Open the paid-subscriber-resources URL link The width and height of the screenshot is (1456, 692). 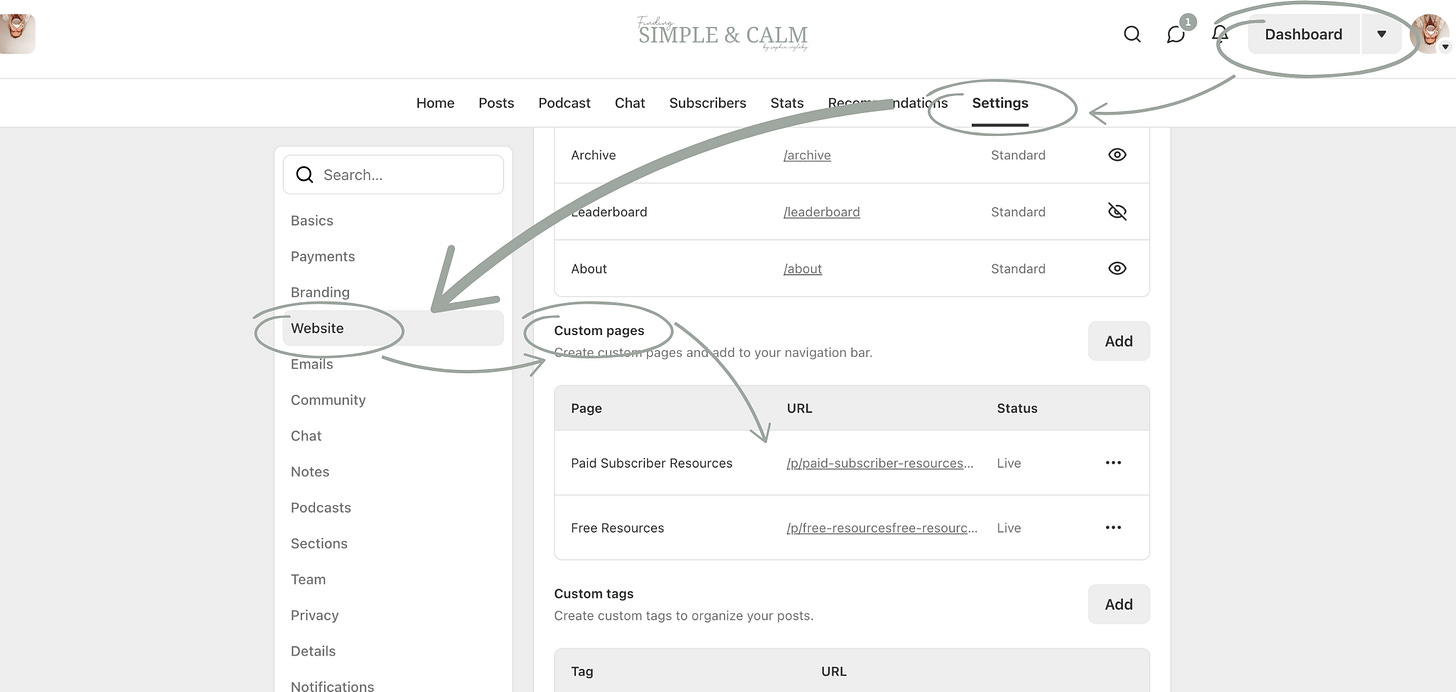[x=880, y=462]
